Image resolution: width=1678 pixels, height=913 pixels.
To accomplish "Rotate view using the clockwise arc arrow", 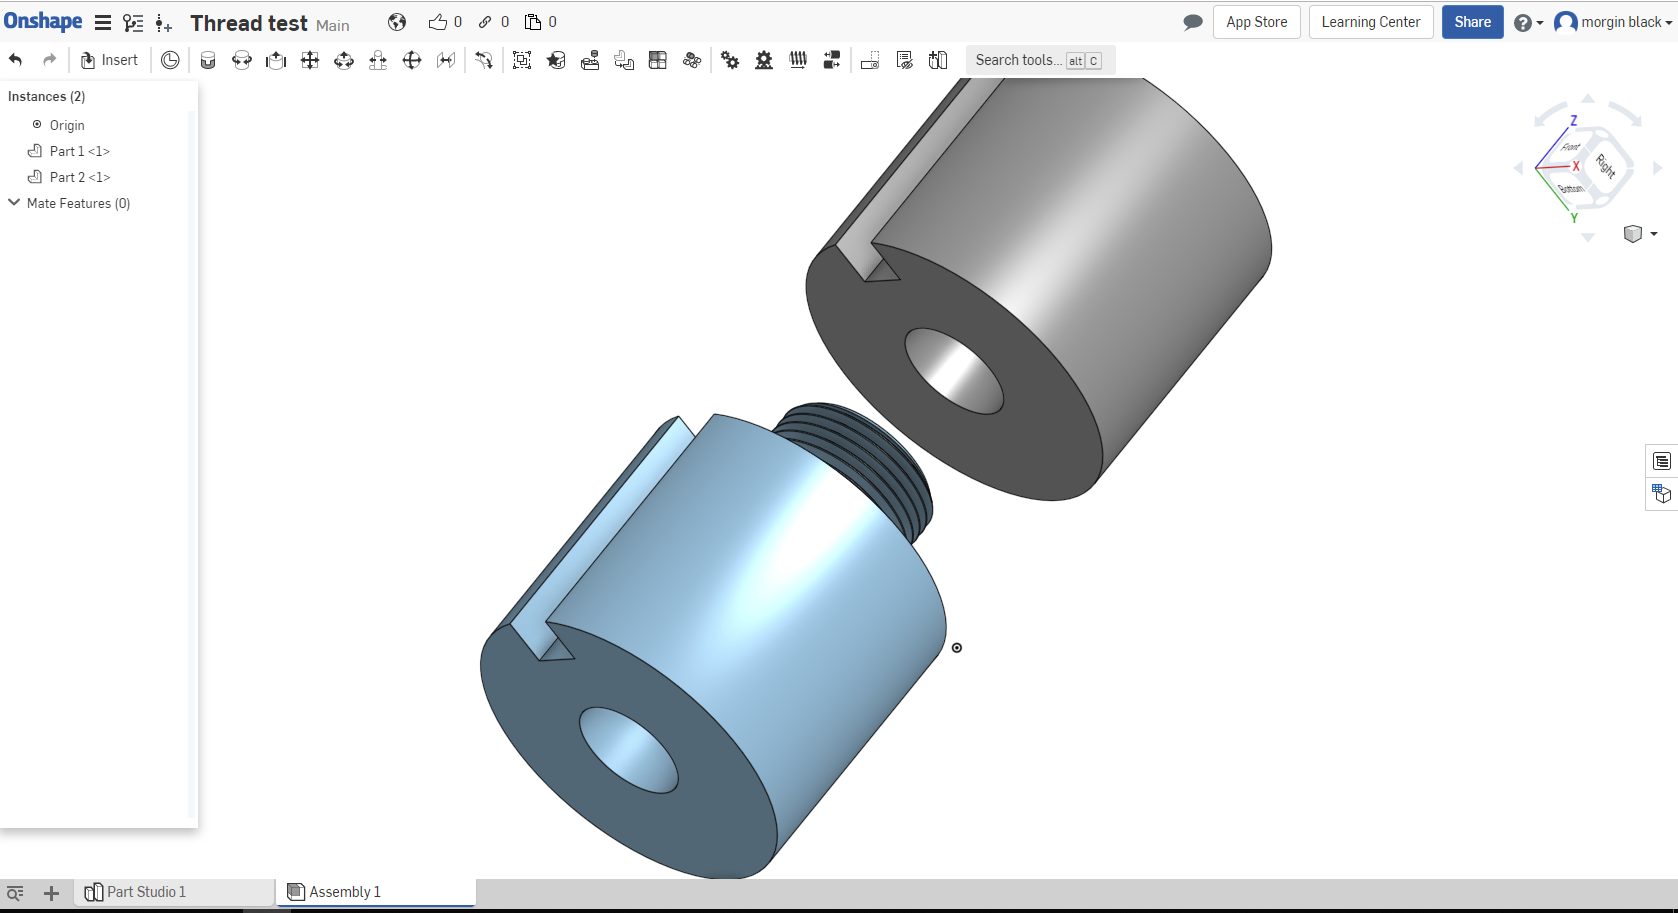I will (x=1626, y=113).
